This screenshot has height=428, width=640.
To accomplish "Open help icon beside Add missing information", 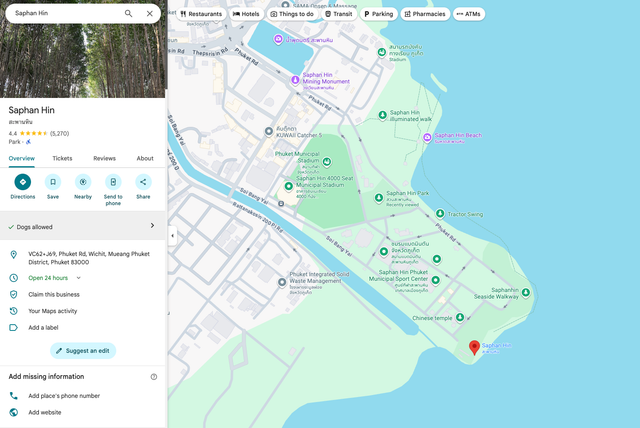I will click(154, 377).
